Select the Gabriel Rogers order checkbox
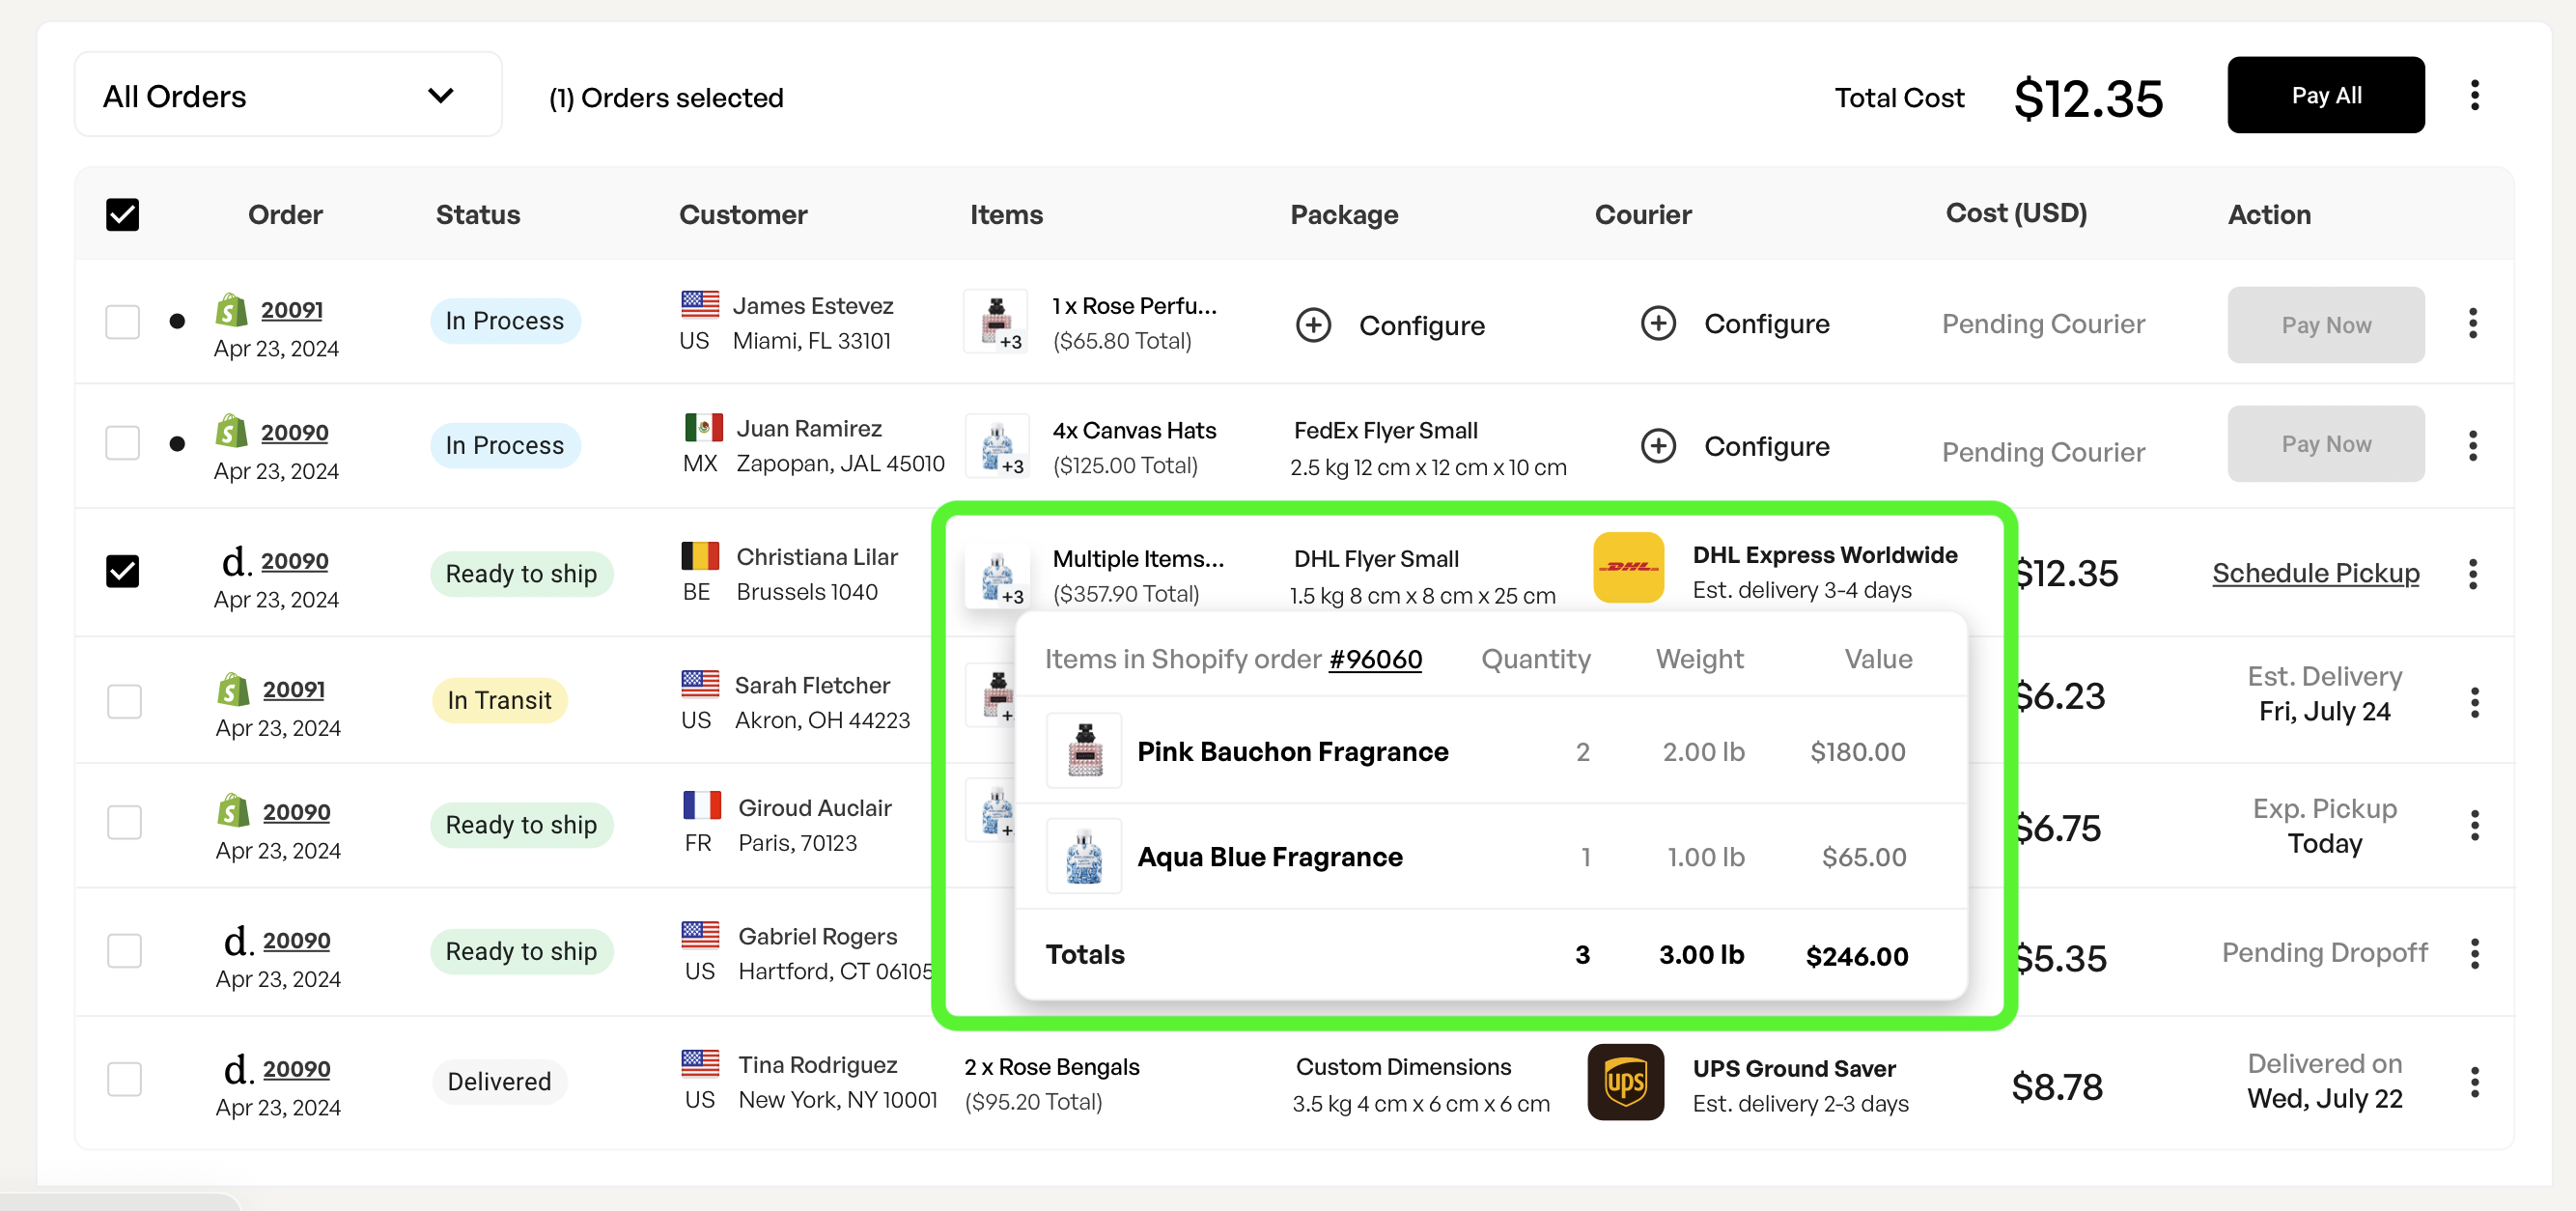Image resolution: width=2576 pixels, height=1211 pixels. coord(124,950)
